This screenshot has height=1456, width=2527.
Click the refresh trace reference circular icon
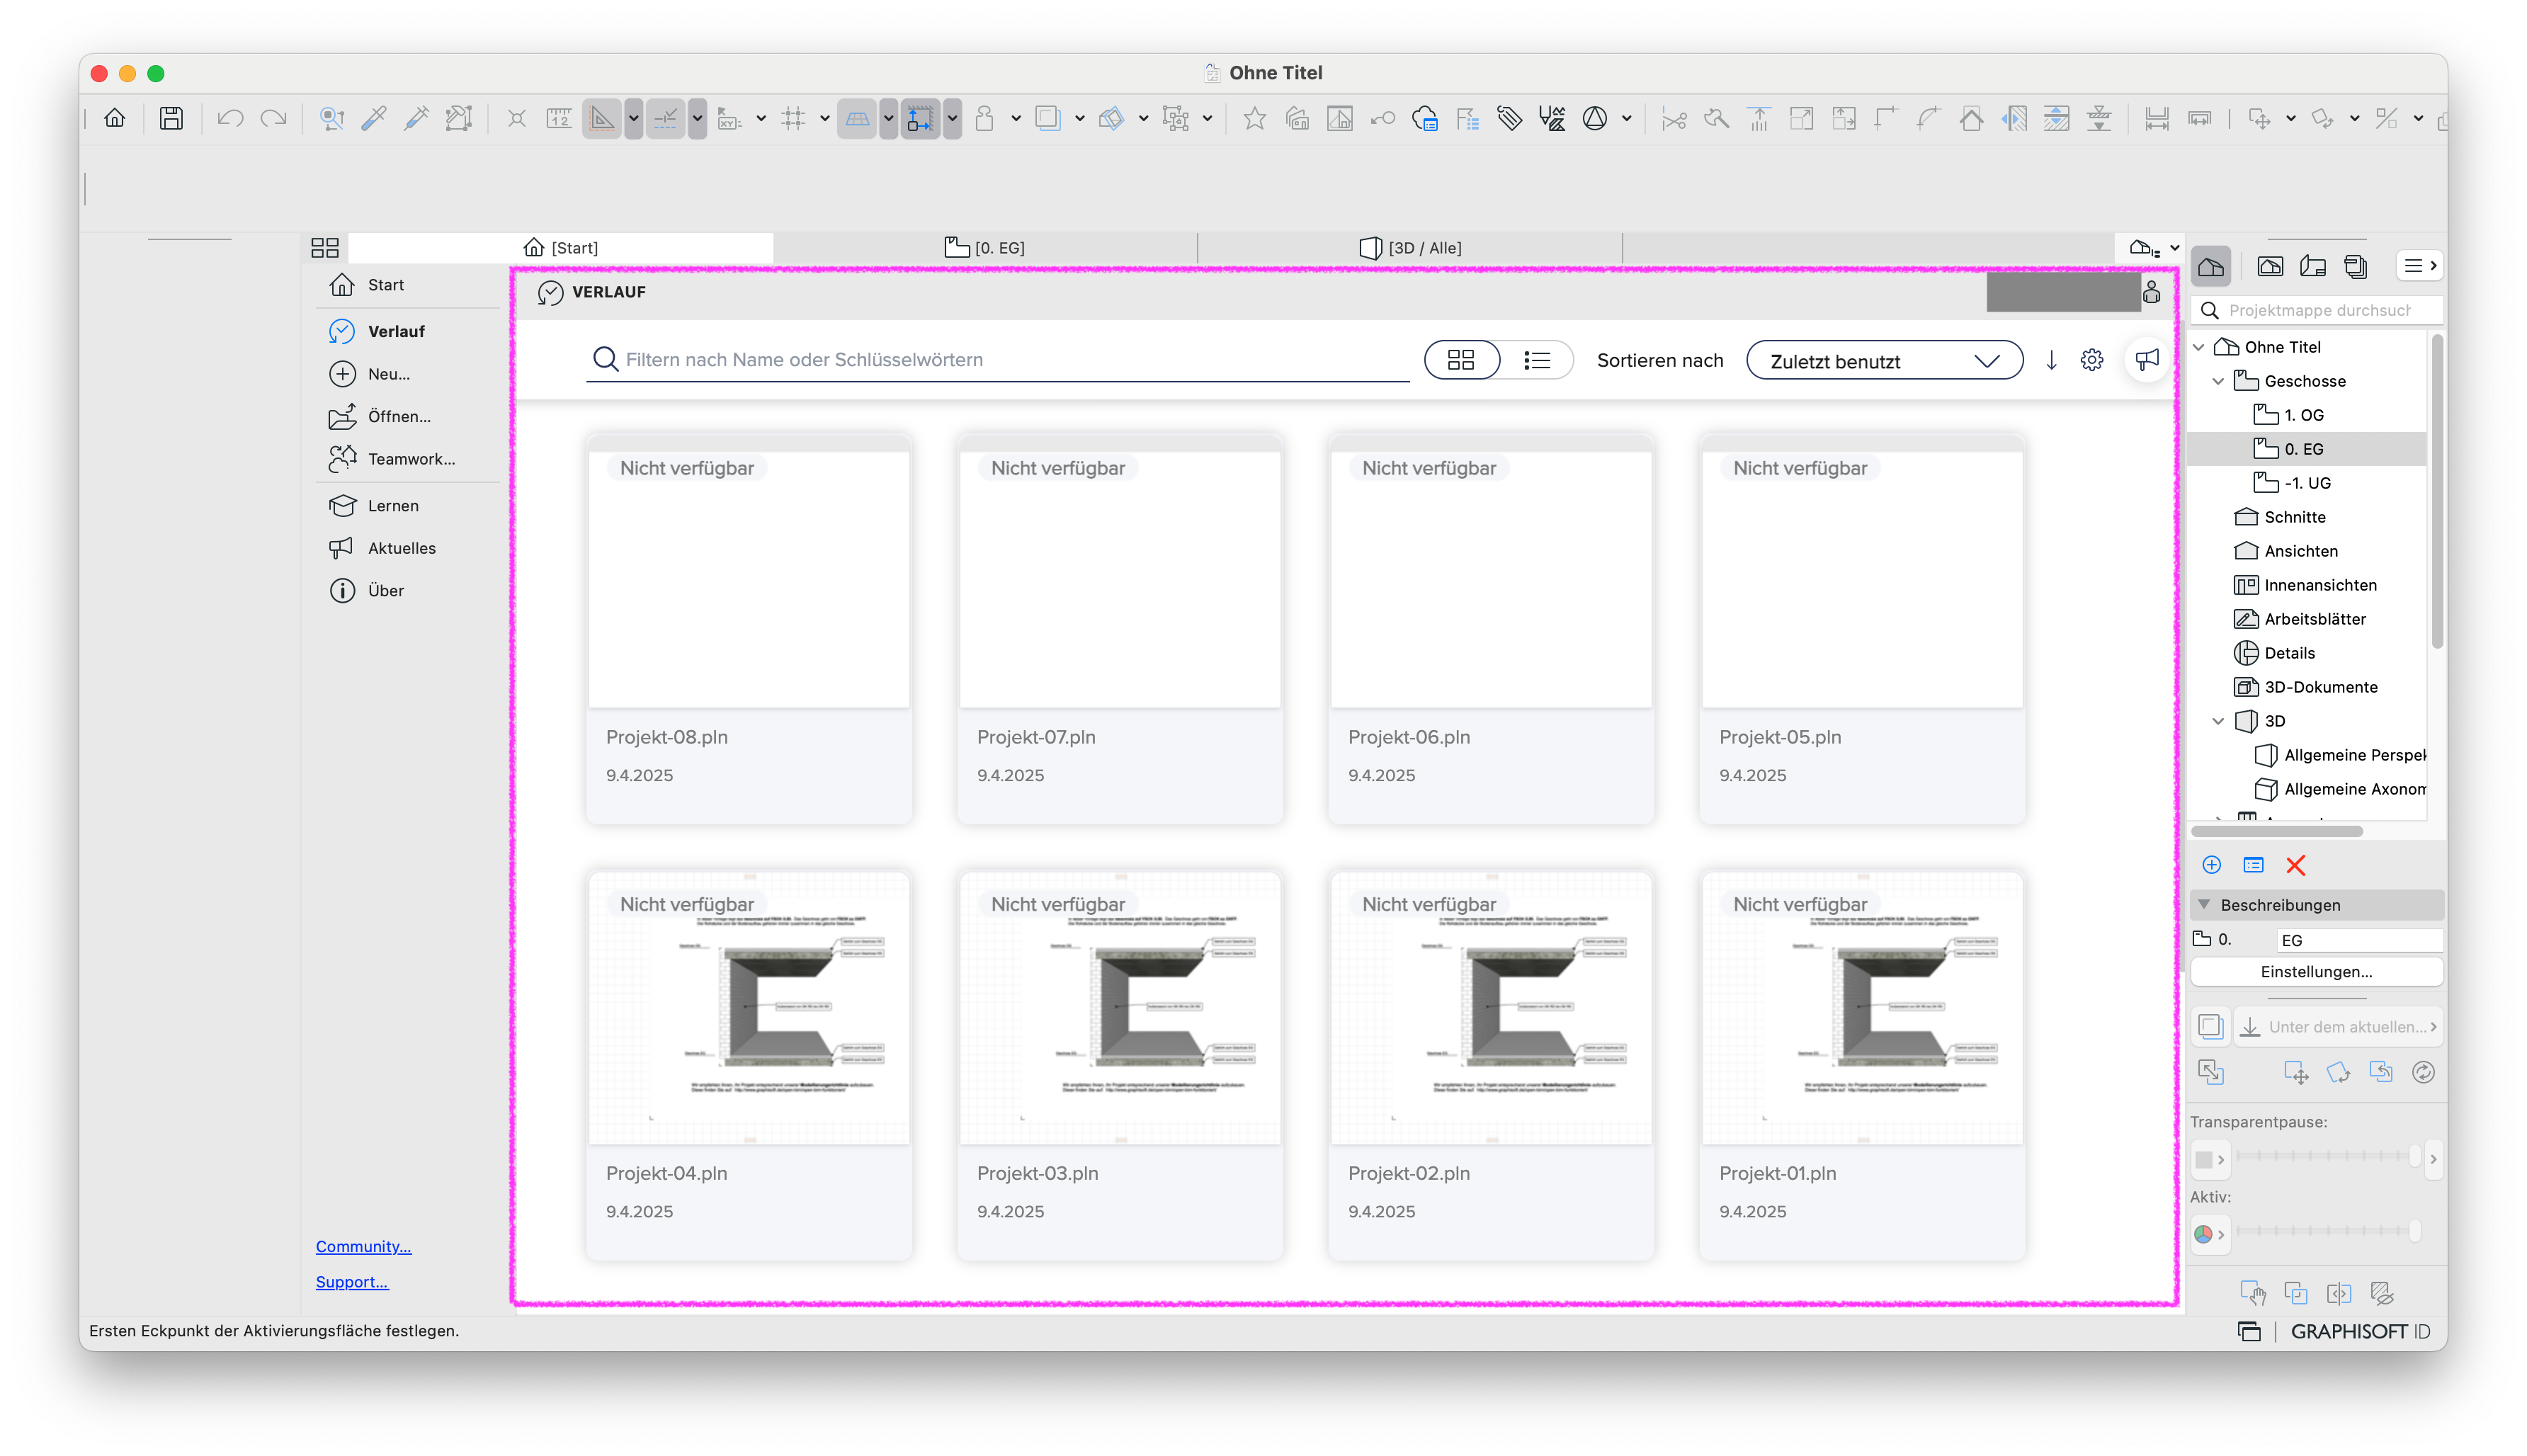coord(2423,1072)
